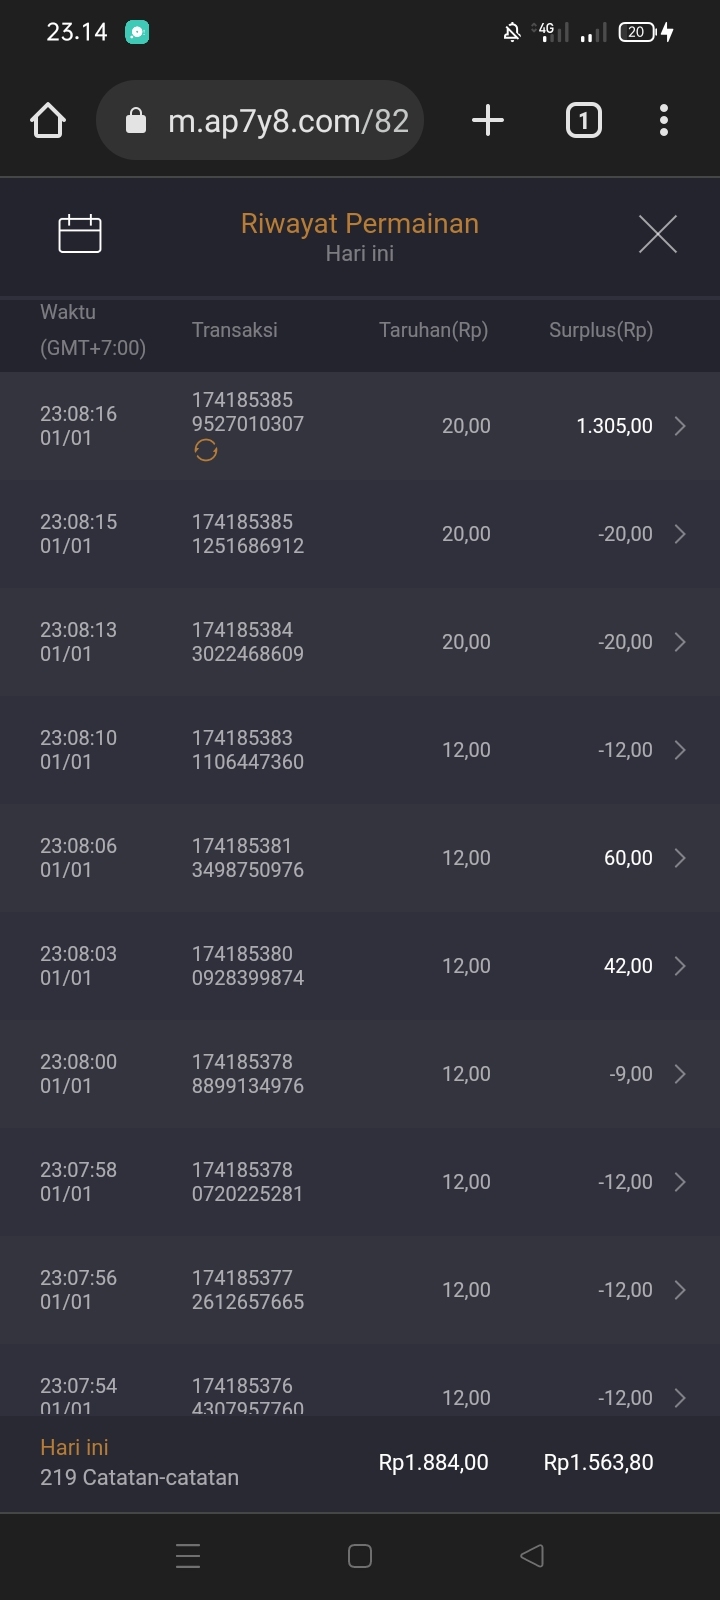Expand the 23:08:15 transaction row chevron
Screen dimensions: 720x1600
pos(680,534)
